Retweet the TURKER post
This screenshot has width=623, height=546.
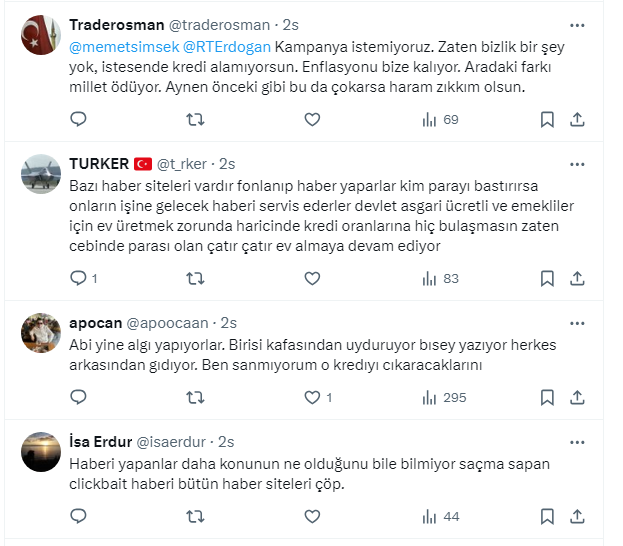(x=195, y=279)
